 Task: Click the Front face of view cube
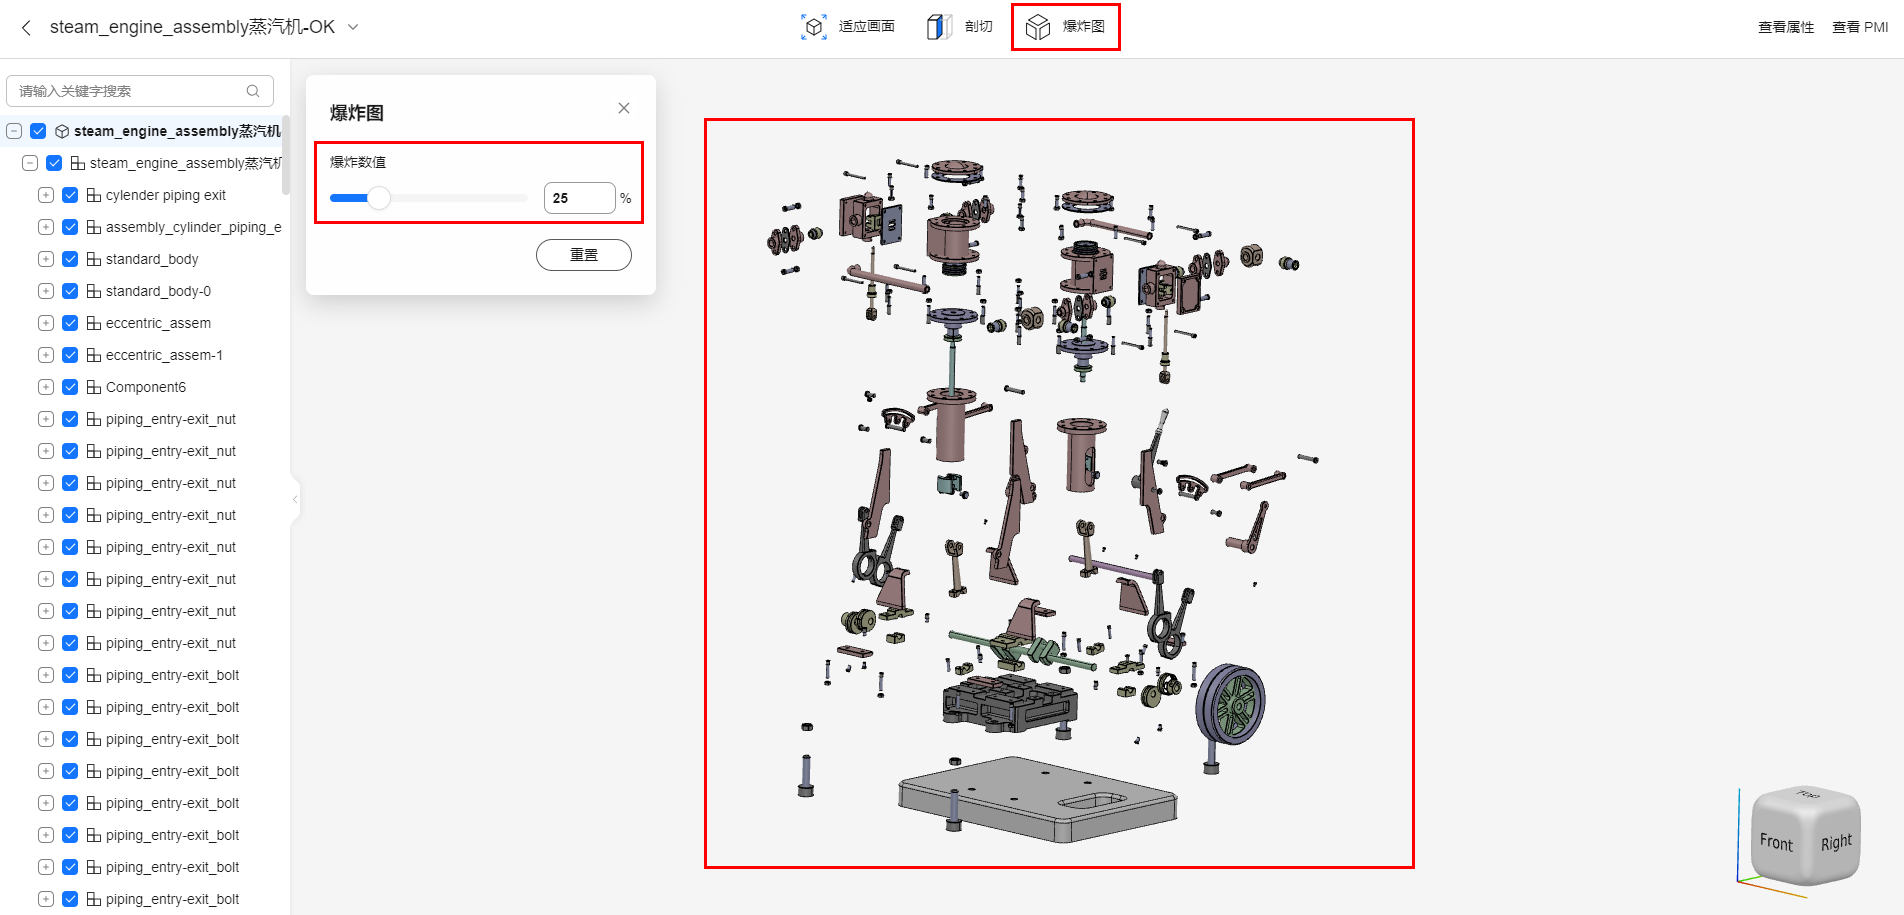point(1776,842)
